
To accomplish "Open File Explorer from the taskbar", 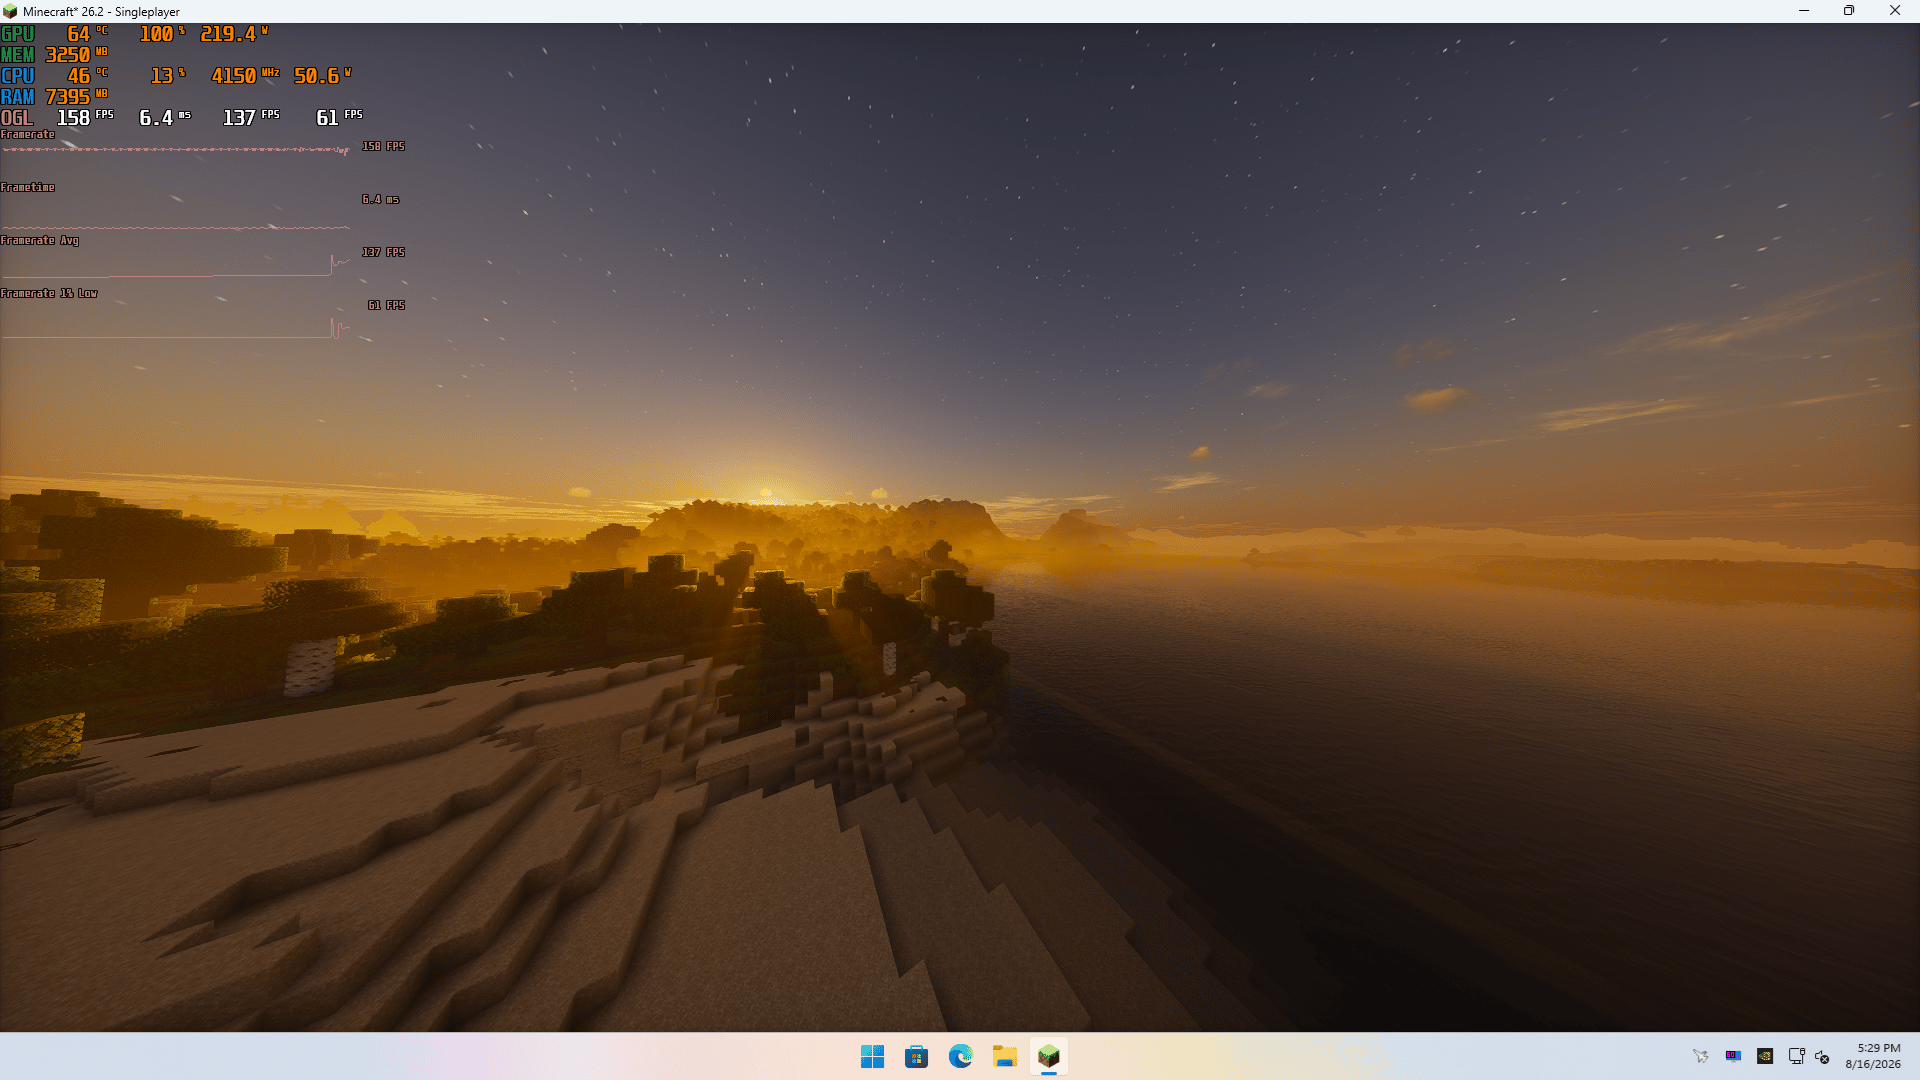I will tap(1004, 1056).
